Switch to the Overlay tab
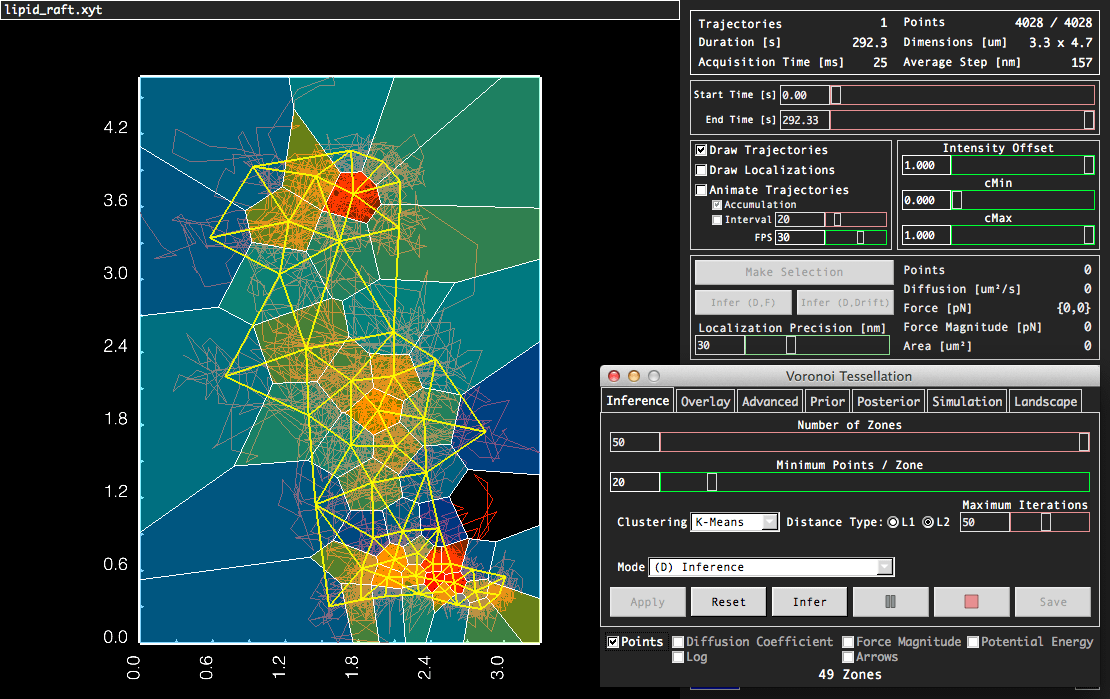Image resolution: width=1110 pixels, height=699 pixels. point(705,401)
